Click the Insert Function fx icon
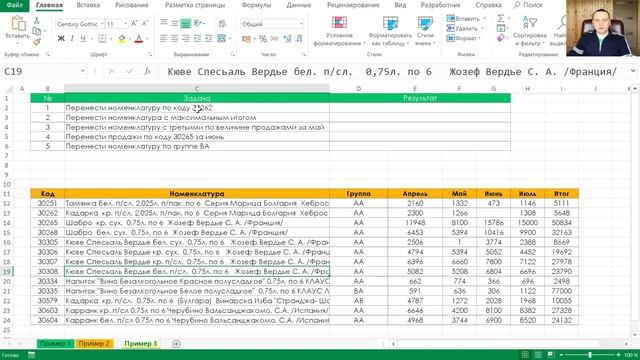The image size is (640, 360). 148,71
